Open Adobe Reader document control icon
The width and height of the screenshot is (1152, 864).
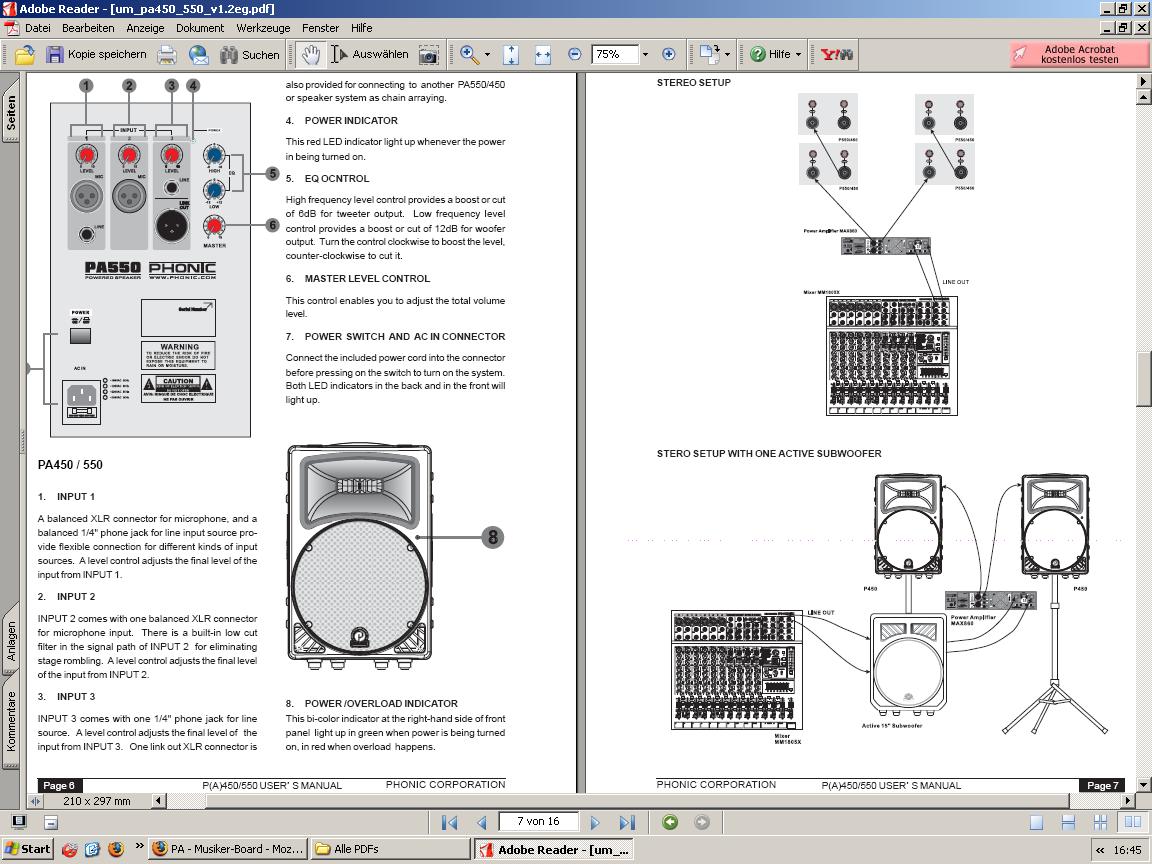(12, 28)
